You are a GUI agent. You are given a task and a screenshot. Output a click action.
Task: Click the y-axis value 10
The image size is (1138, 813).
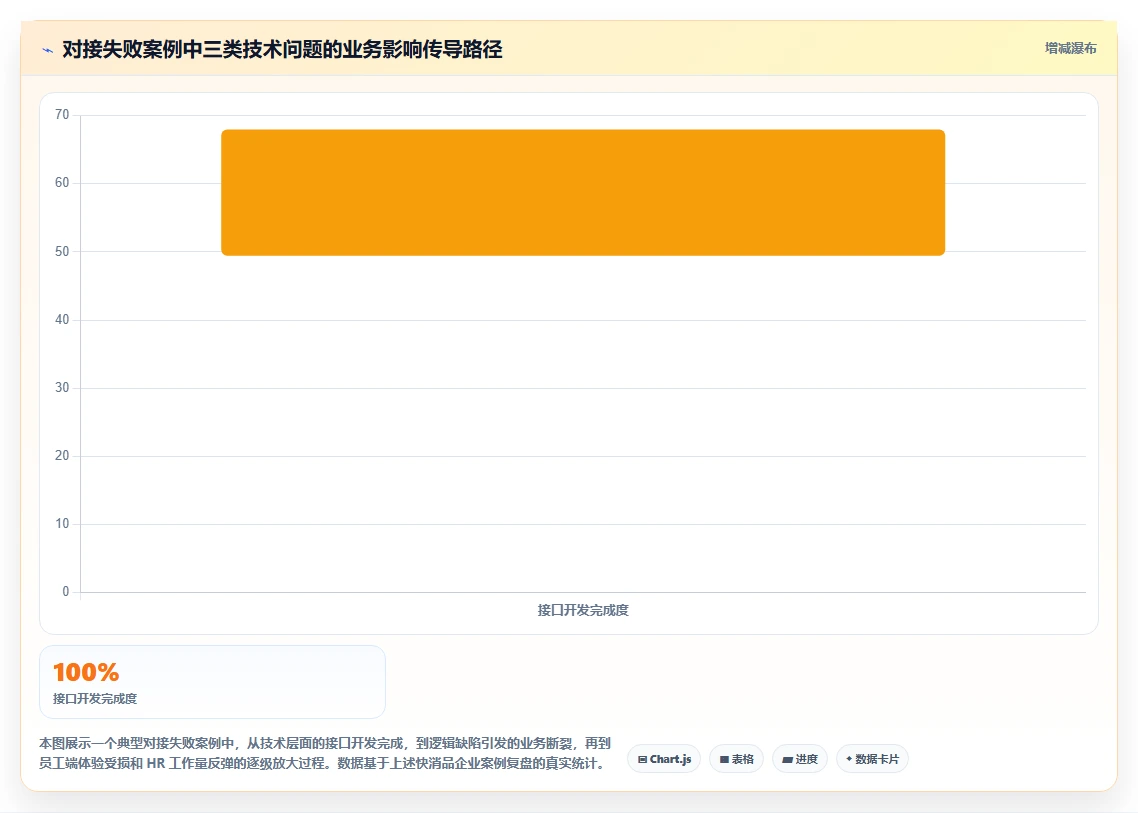tap(62, 524)
